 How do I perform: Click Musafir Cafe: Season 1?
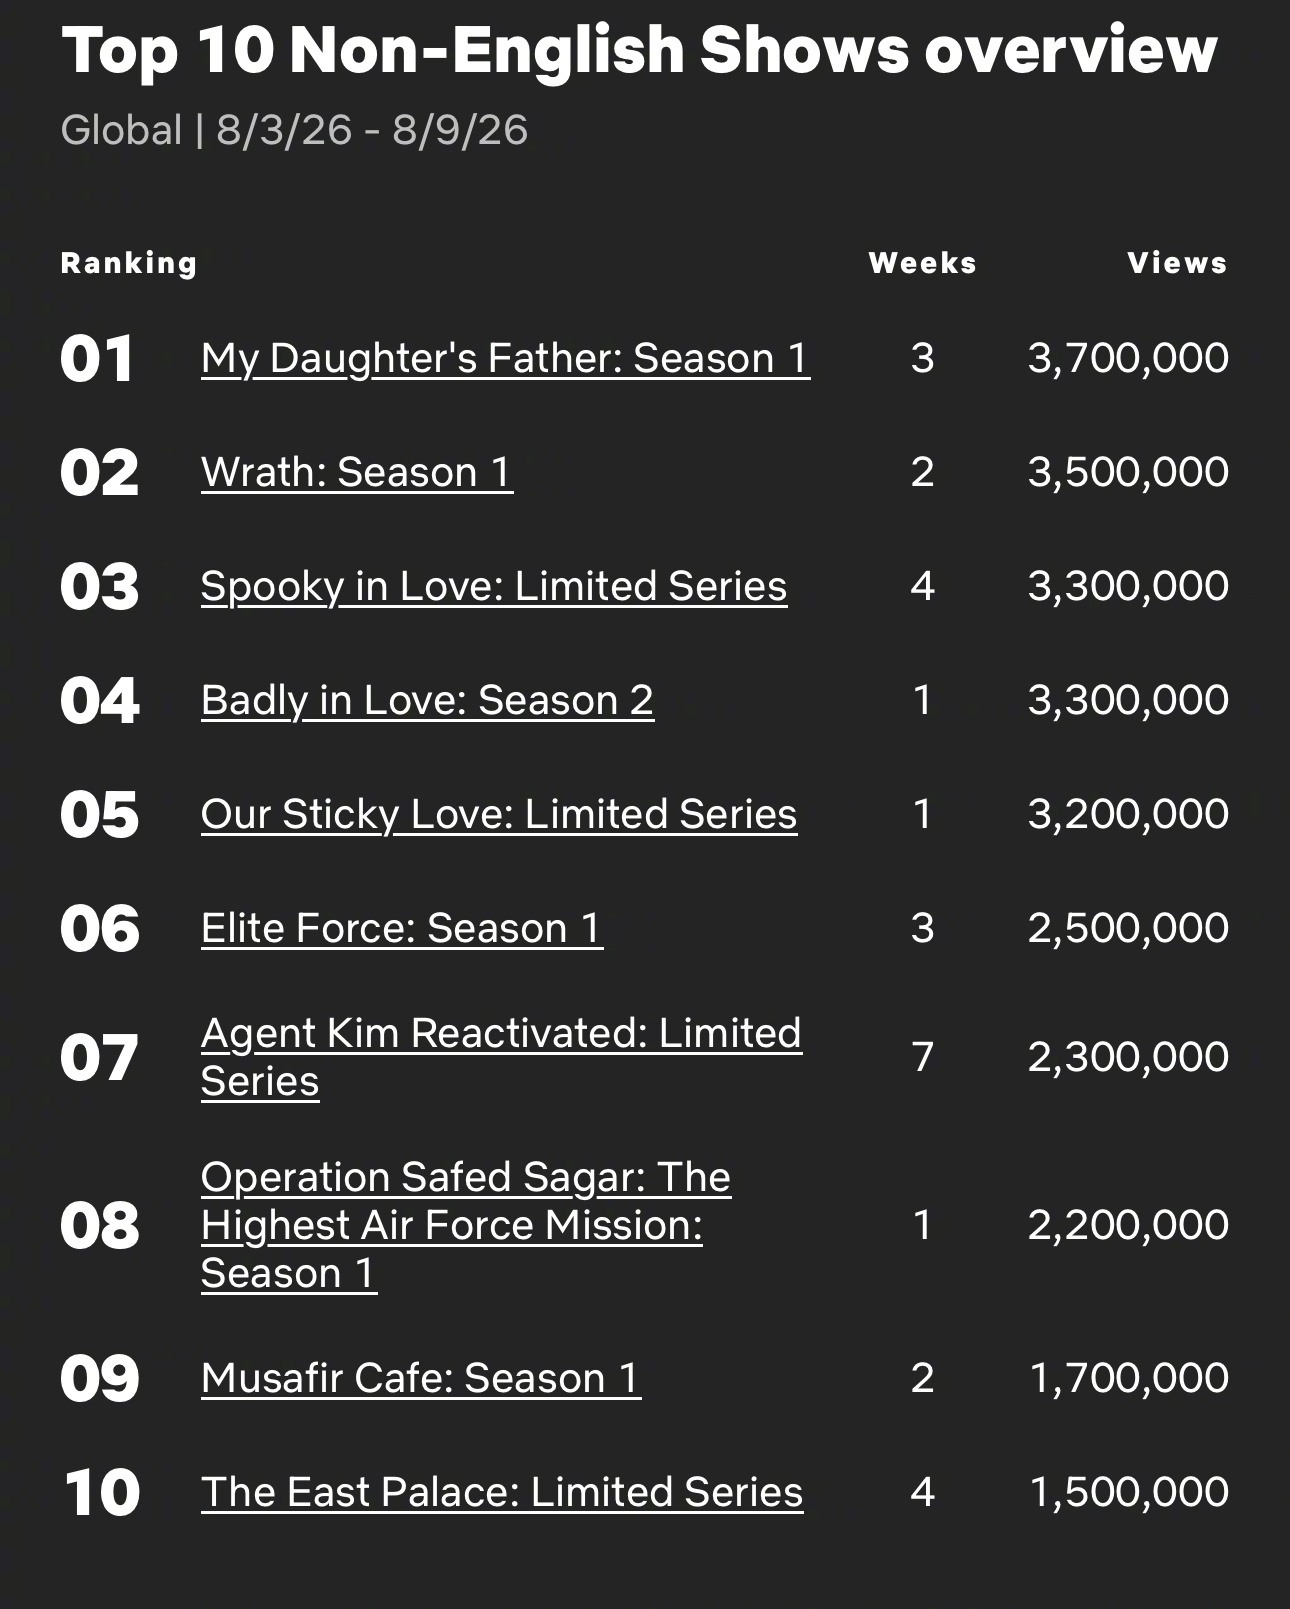pyautogui.click(x=421, y=1378)
